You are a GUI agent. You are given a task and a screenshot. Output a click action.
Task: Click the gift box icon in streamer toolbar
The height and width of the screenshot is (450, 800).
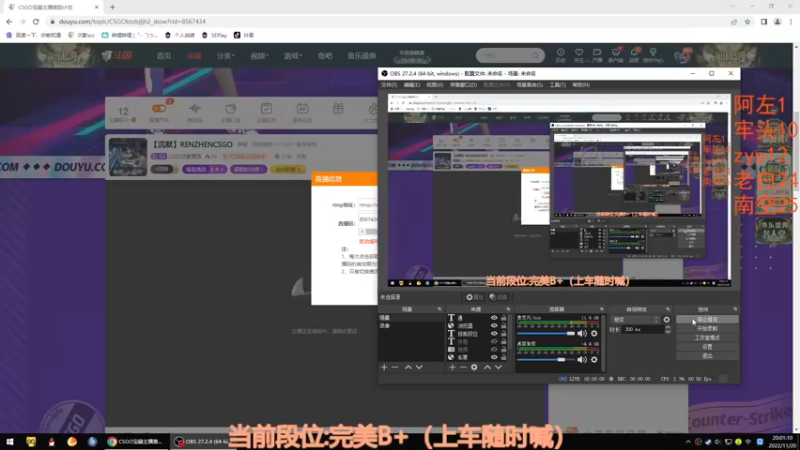click(338, 108)
